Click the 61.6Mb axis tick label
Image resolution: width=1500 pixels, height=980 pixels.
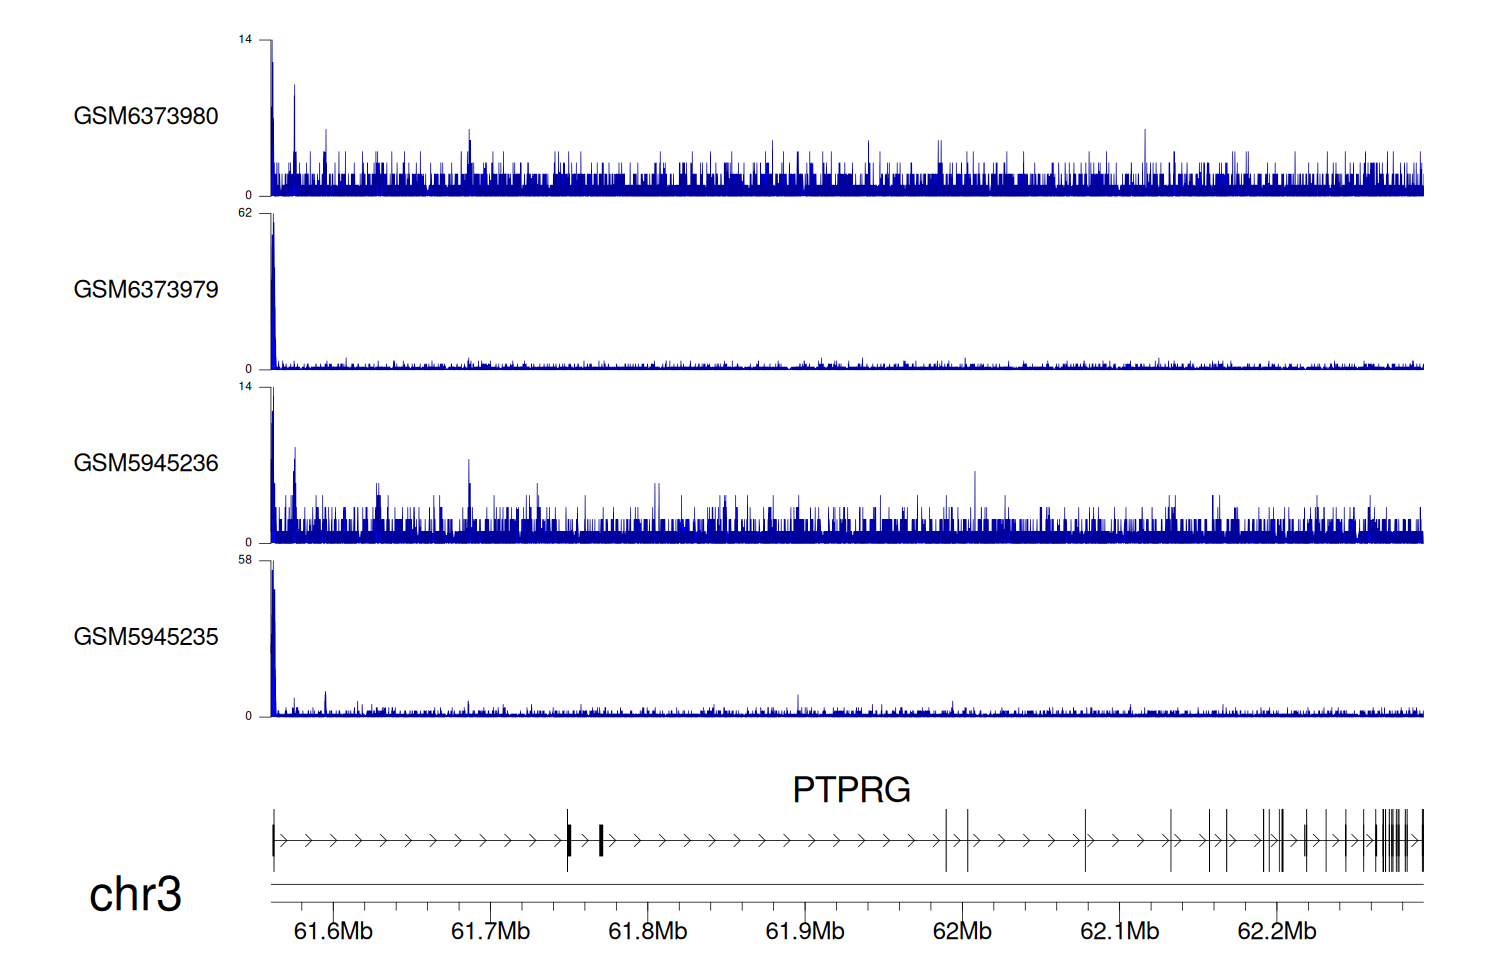click(333, 931)
